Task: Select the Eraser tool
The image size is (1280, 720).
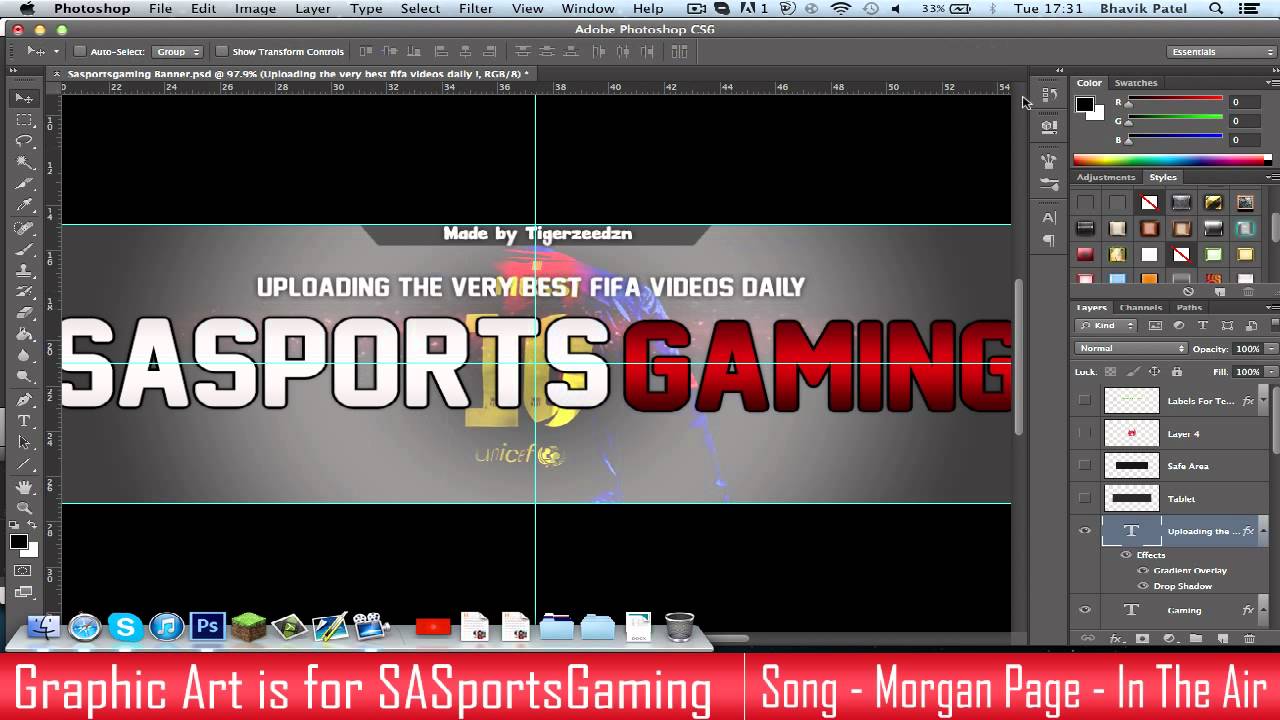Action: (x=24, y=313)
